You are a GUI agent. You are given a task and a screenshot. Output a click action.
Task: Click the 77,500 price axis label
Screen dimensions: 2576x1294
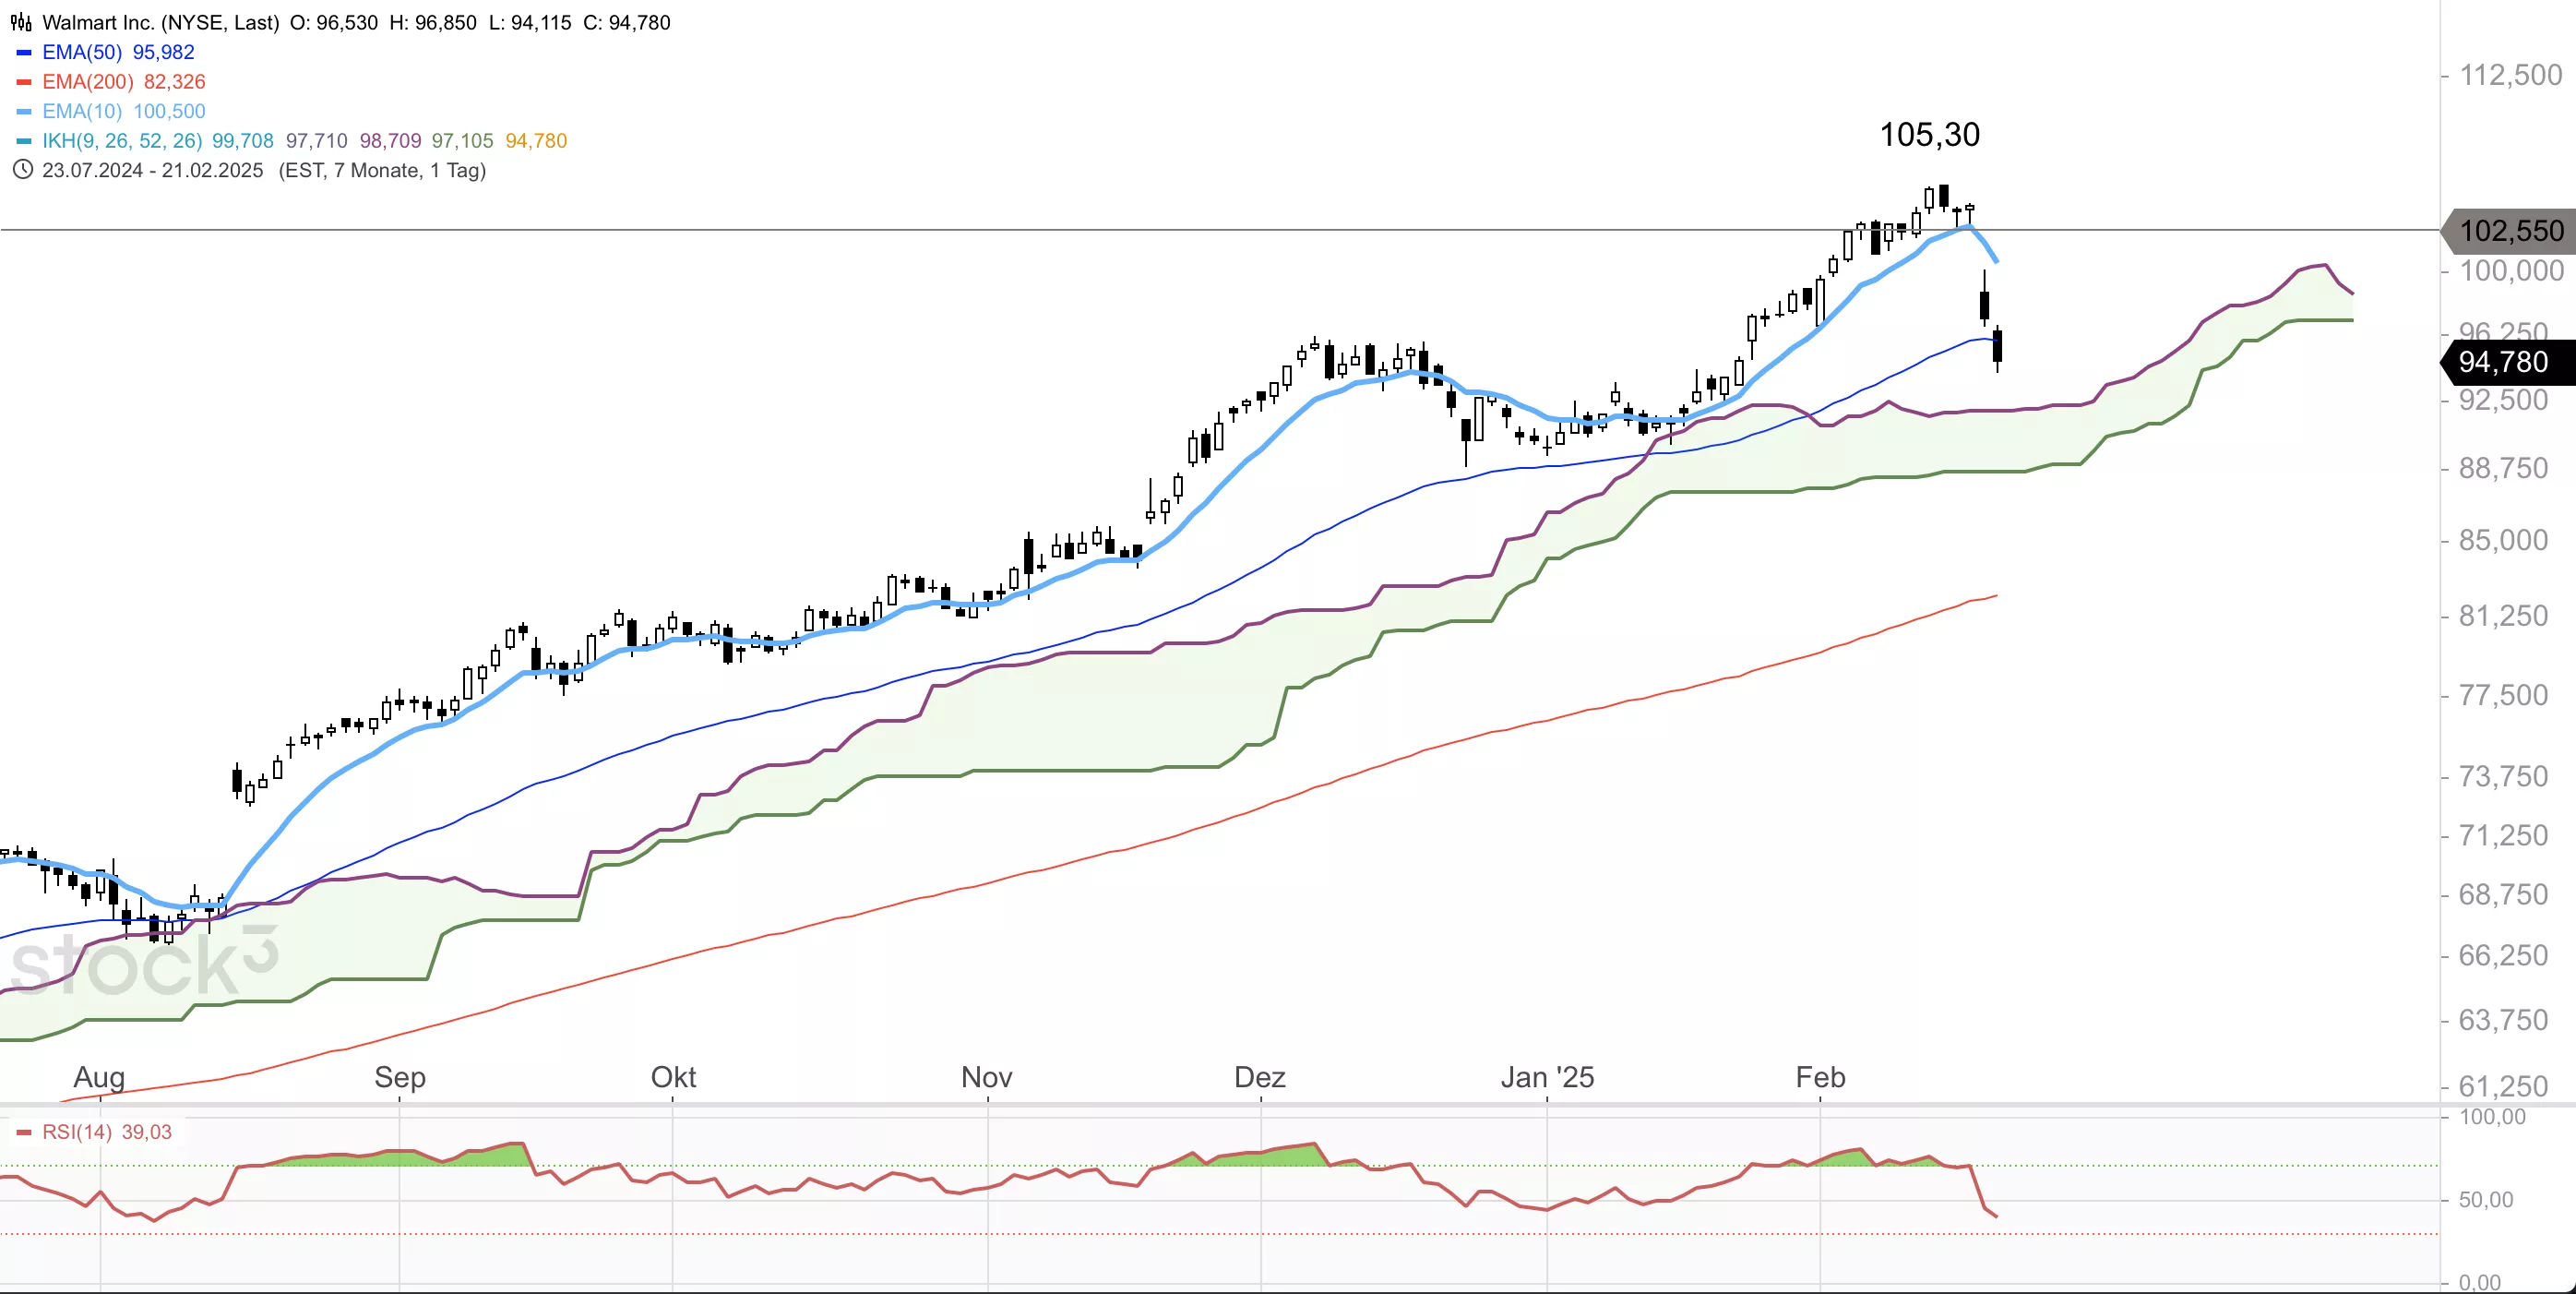pyautogui.click(x=2504, y=695)
